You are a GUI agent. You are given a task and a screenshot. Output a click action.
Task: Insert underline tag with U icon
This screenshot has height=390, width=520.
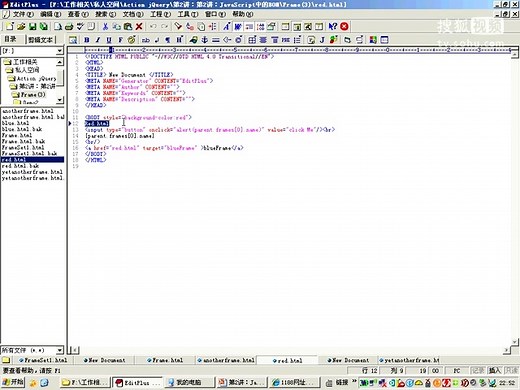[x=109, y=40]
